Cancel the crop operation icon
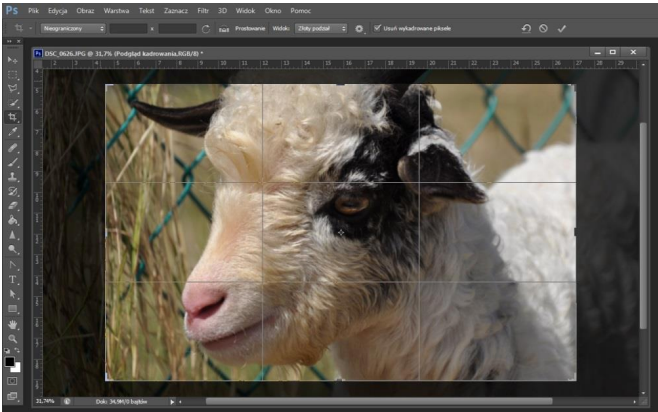Viewport: 658px width, 412px height. (x=543, y=29)
